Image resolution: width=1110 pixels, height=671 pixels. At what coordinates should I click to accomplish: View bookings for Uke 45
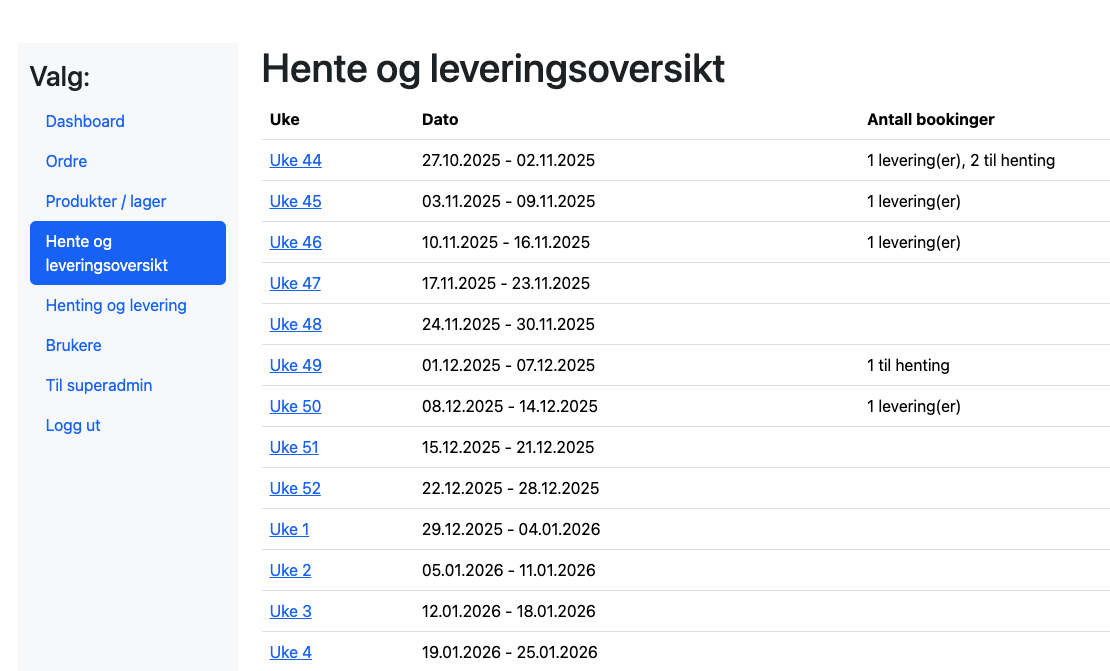[295, 201]
